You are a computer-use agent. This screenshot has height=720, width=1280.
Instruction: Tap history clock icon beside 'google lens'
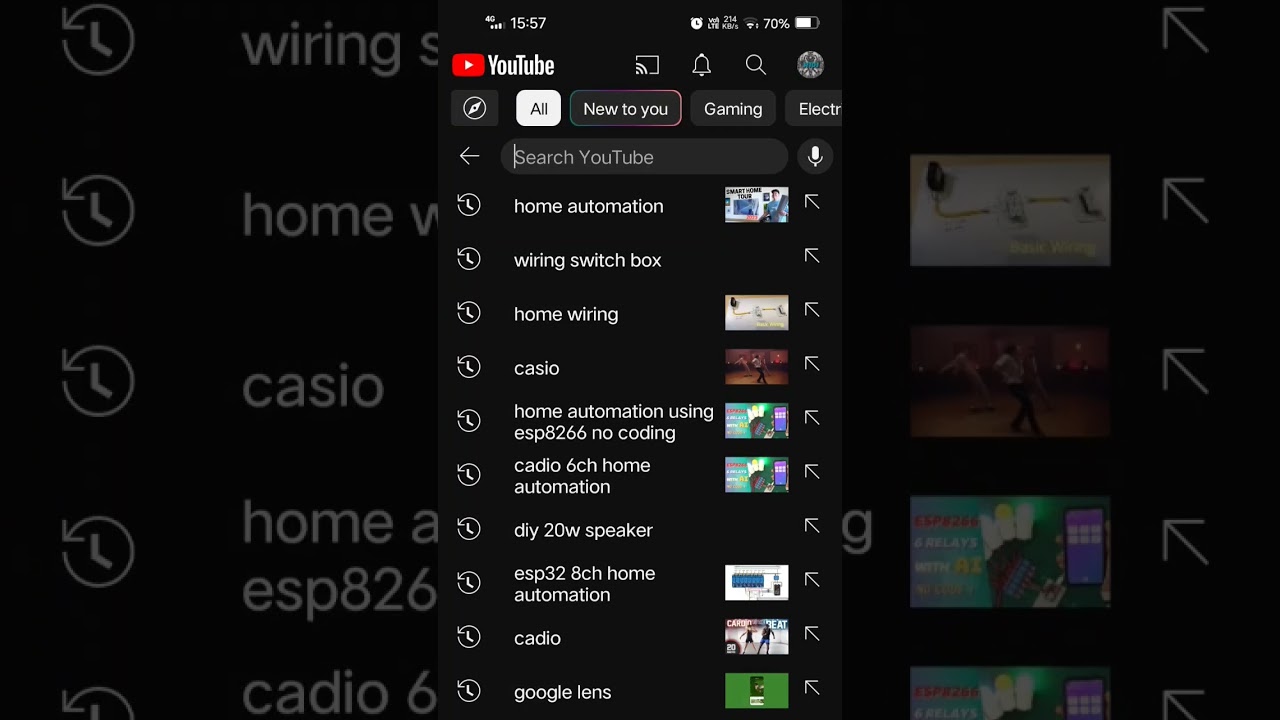pyautogui.click(x=469, y=691)
